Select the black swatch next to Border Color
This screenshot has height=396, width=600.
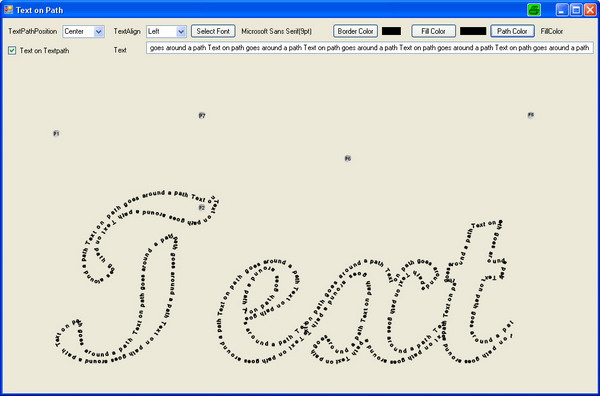tap(391, 31)
